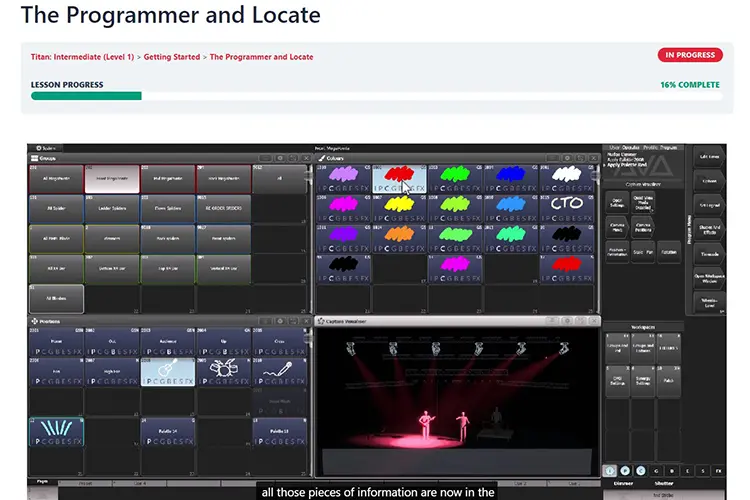Viewport: 750px width, 500px height.
Task: Click the Colours paintbrush title icon
Action: coord(322,158)
